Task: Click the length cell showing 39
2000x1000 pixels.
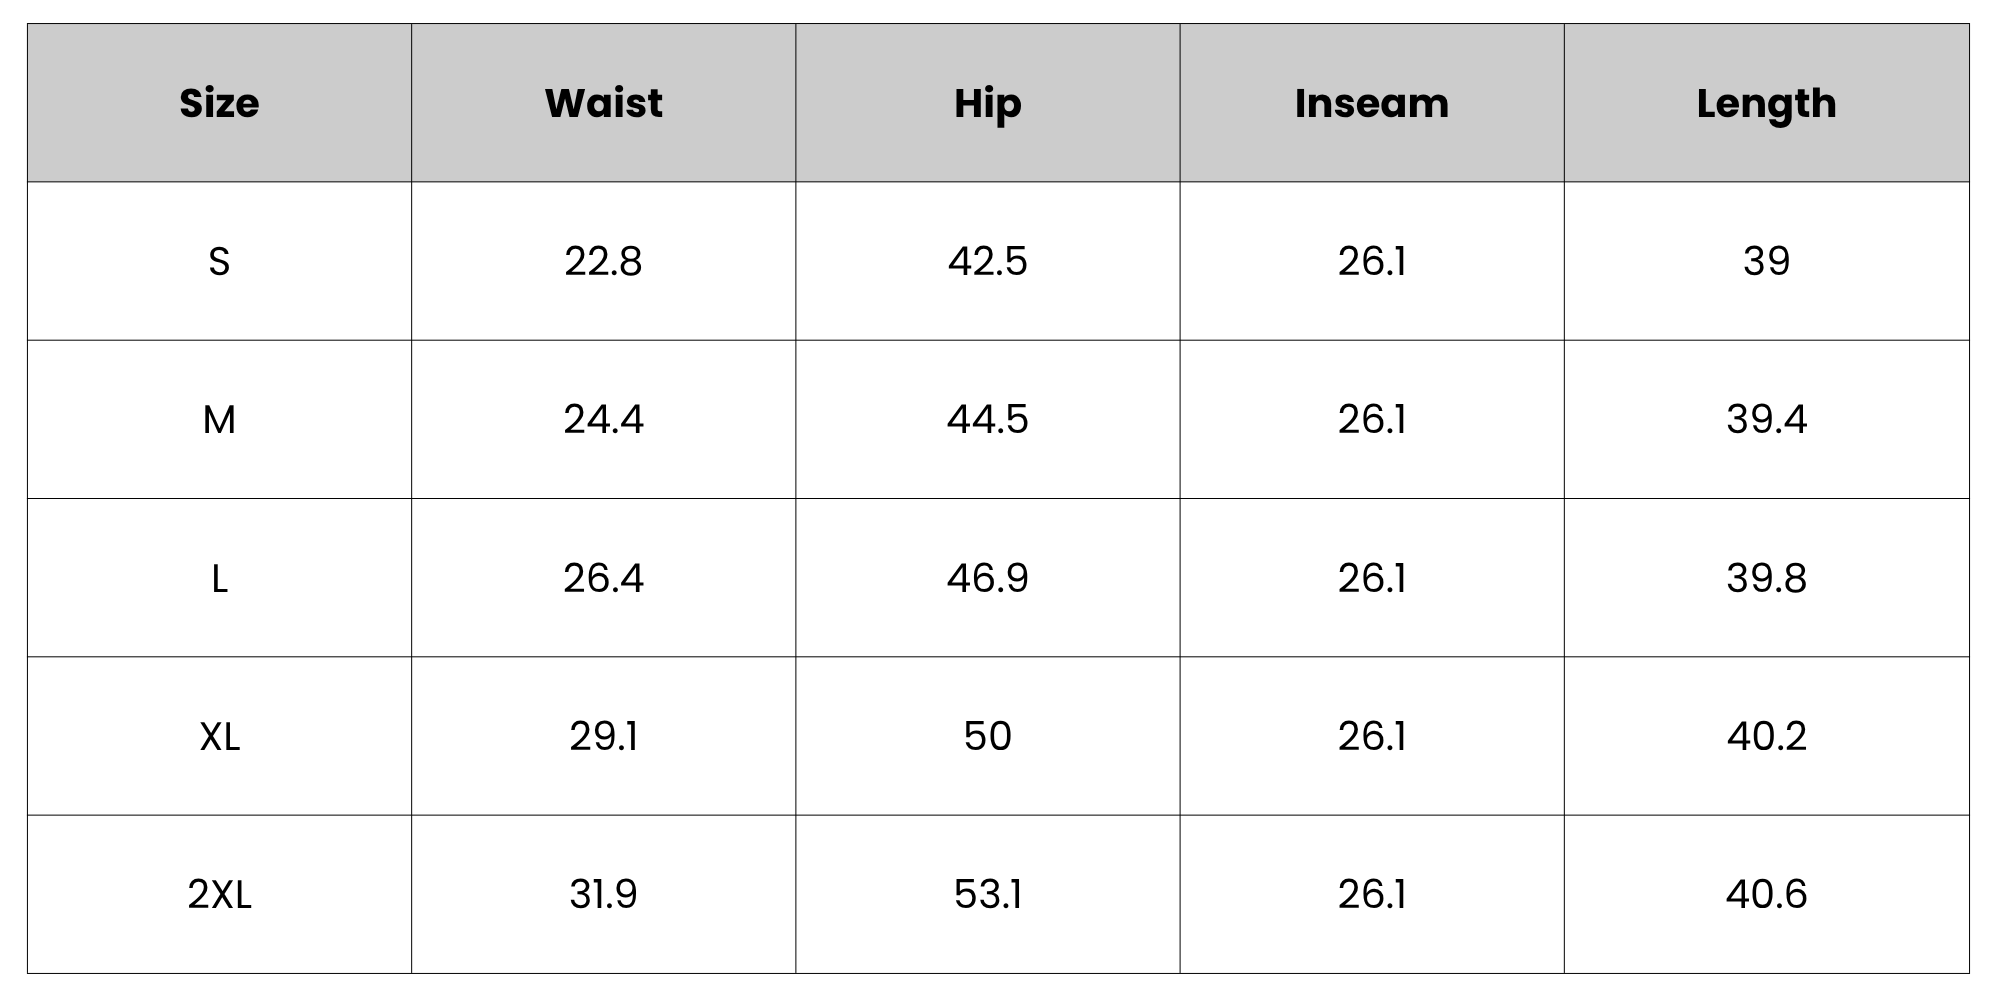Action: point(1766,261)
